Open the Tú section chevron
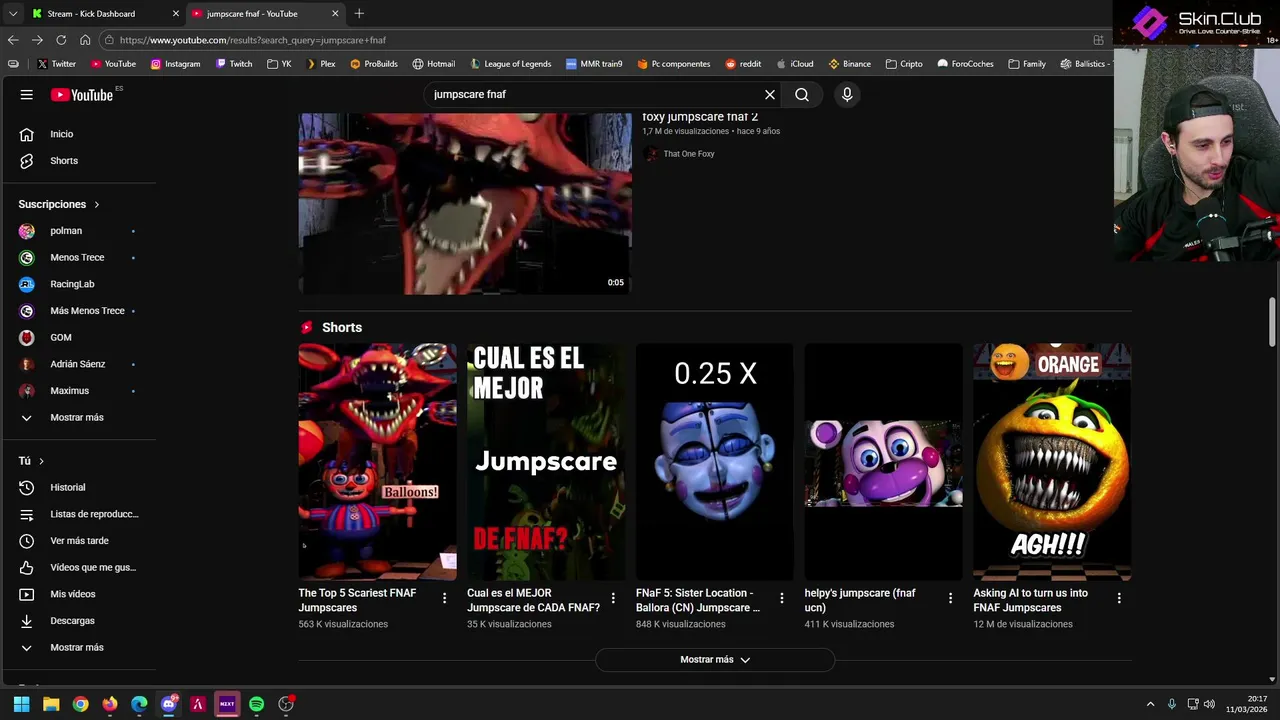 [x=41, y=461]
